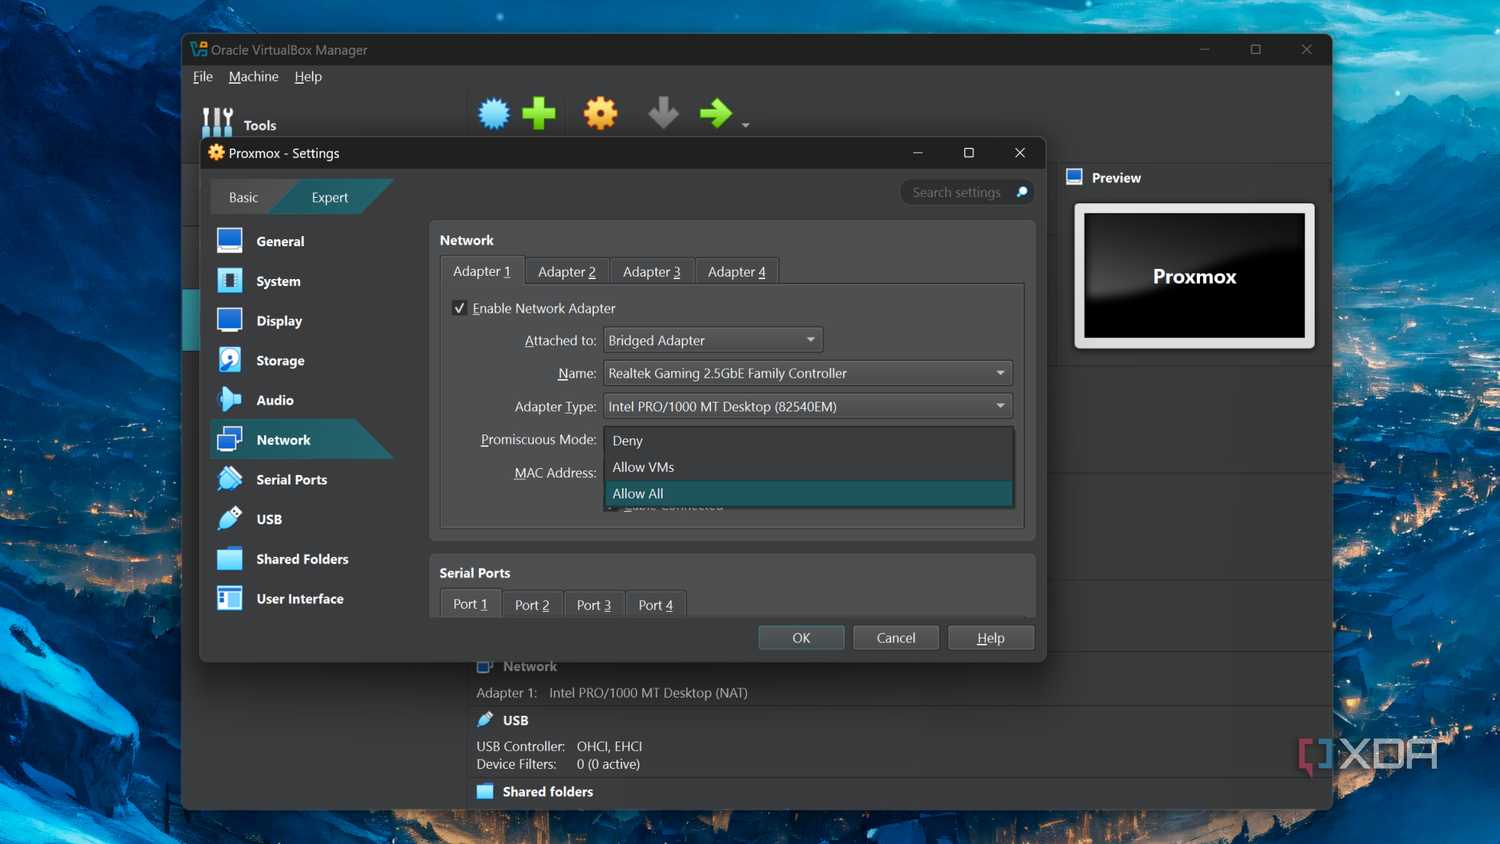Click the VirtualBox Manager title bar logo
Screen dimensions: 1500x844
click(198, 49)
